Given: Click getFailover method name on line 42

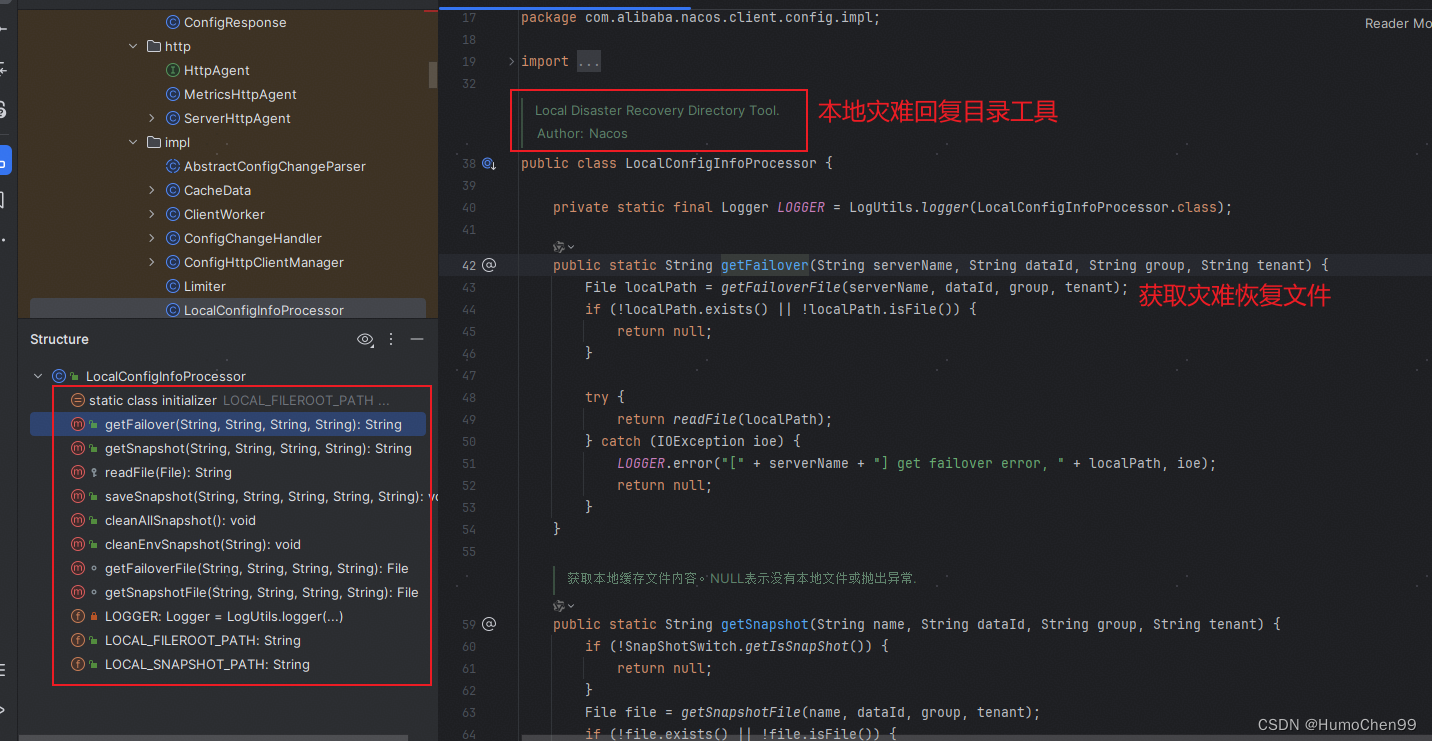Looking at the screenshot, I should tap(765, 265).
